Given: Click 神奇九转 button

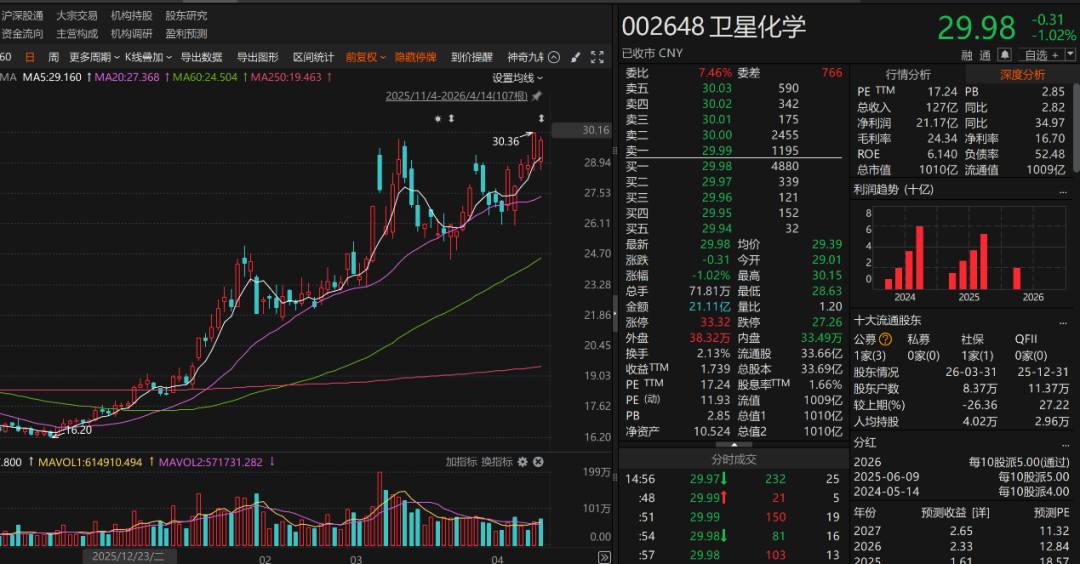Looking at the screenshot, I should click(x=526, y=57).
